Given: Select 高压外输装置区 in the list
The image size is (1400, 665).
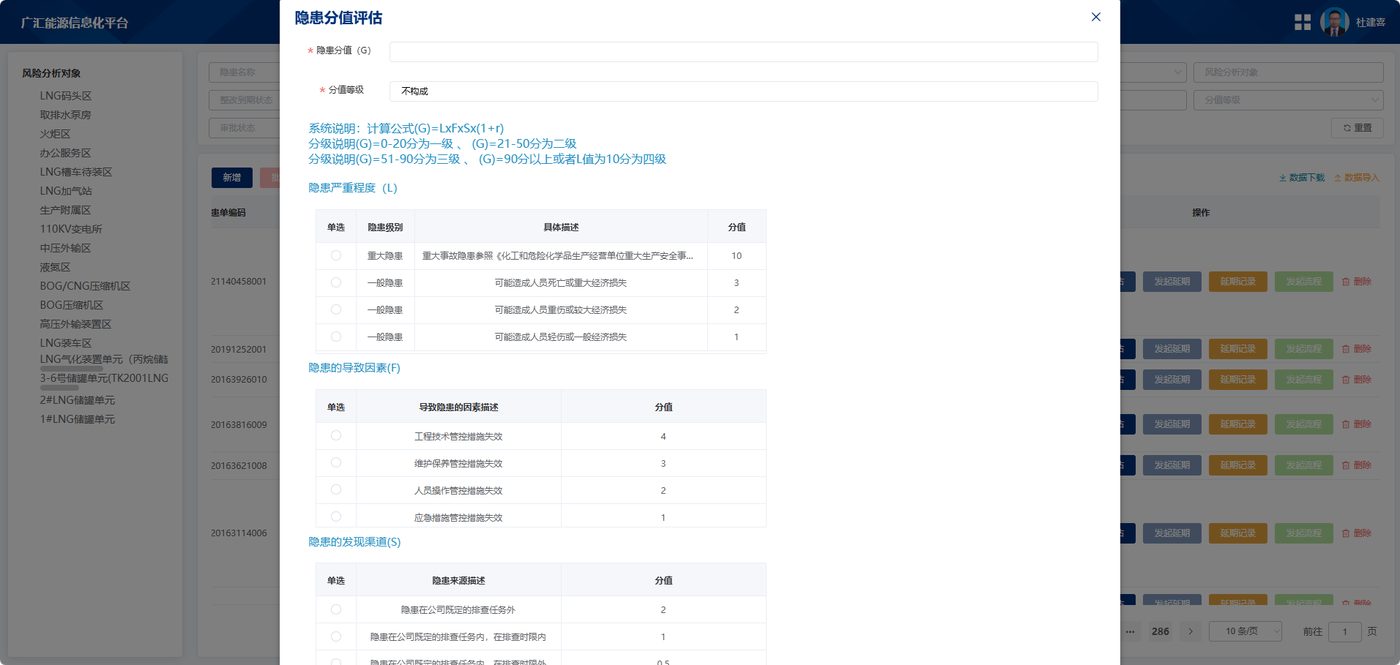Looking at the screenshot, I should (76, 324).
